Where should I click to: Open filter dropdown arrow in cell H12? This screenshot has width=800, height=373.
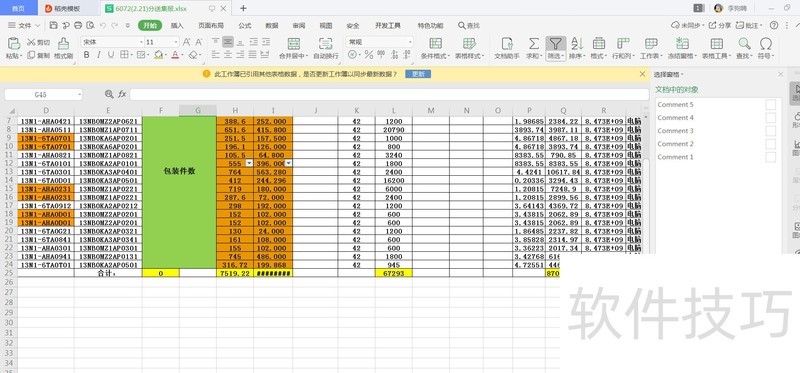[x=249, y=163]
